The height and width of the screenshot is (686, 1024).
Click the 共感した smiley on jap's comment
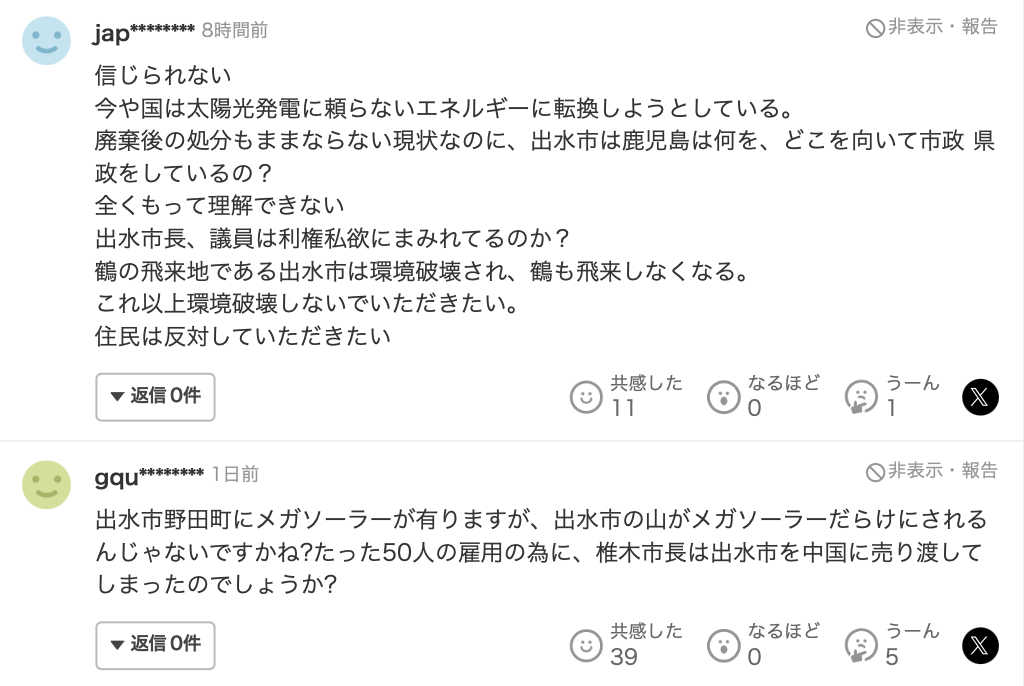click(x=586, y=397)
